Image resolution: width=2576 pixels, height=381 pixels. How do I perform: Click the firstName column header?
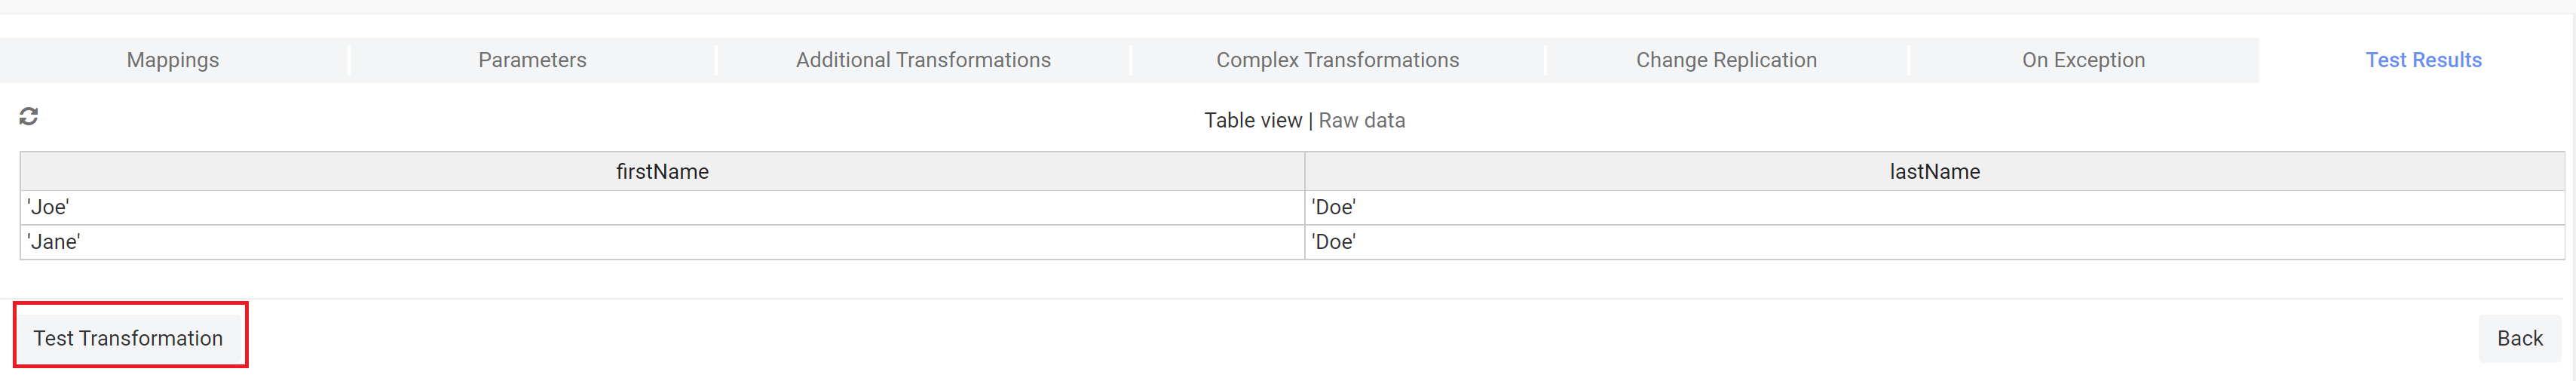pyautogui.click(x=662, y=171)
